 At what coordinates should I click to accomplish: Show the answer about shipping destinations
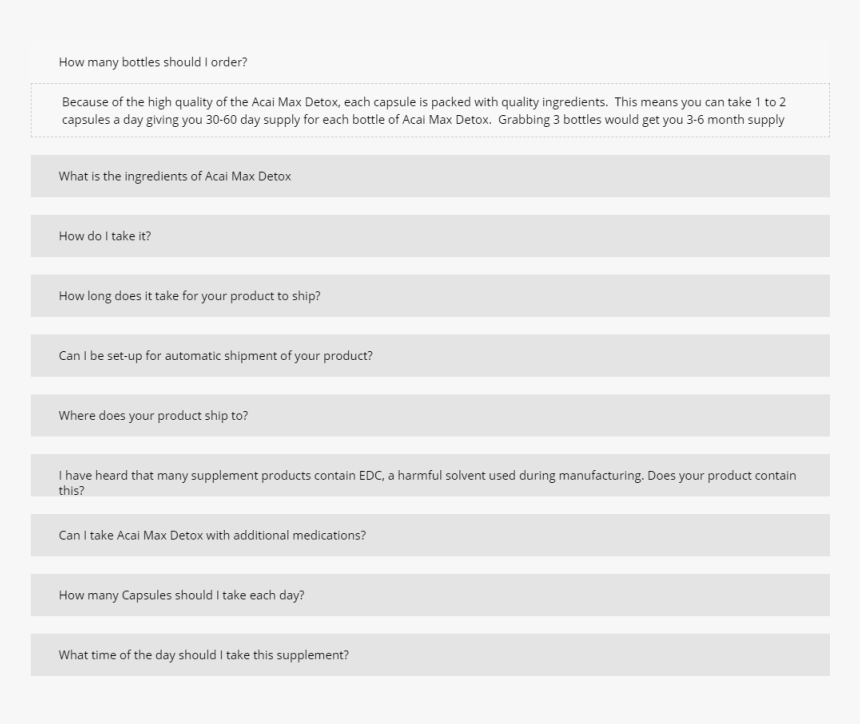point(430,415)
